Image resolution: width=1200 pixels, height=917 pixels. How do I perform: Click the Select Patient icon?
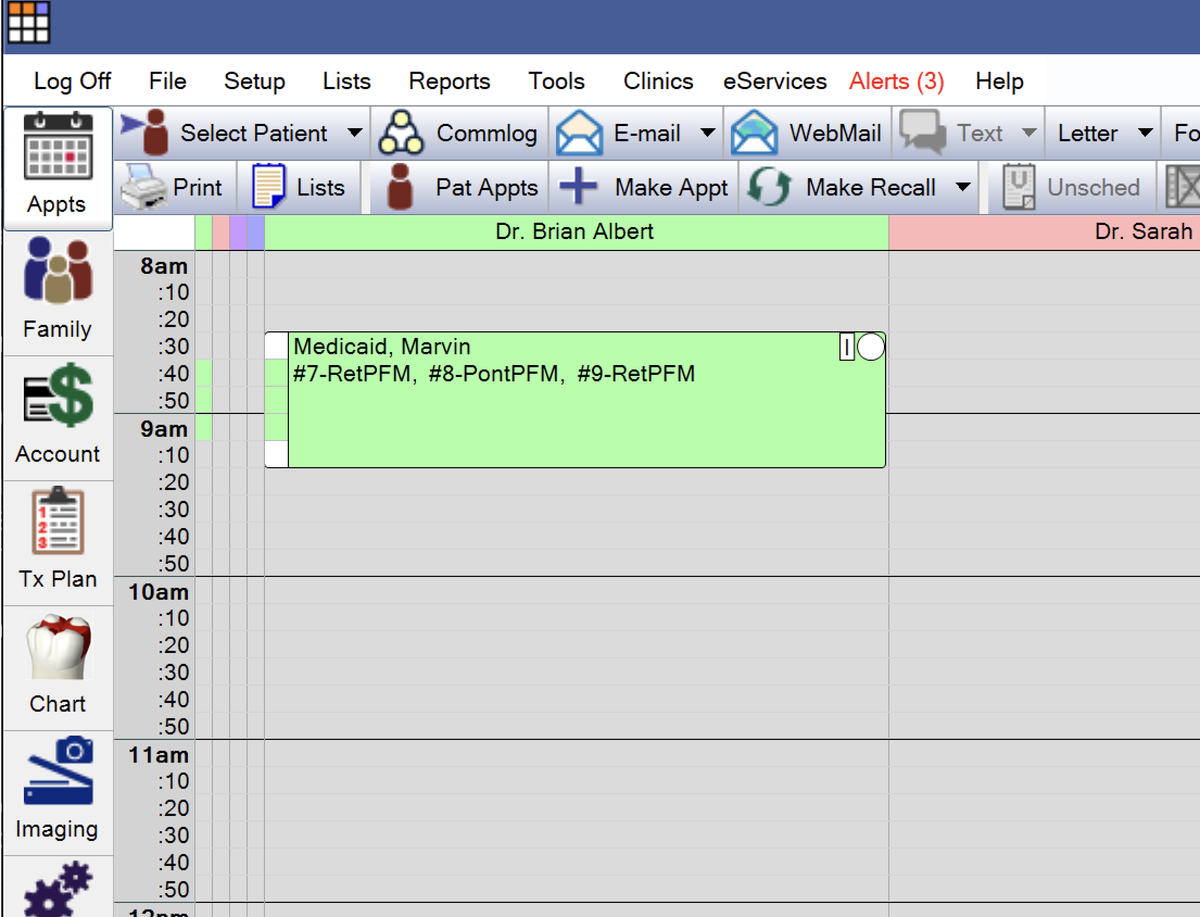click(x=147, y=133)
